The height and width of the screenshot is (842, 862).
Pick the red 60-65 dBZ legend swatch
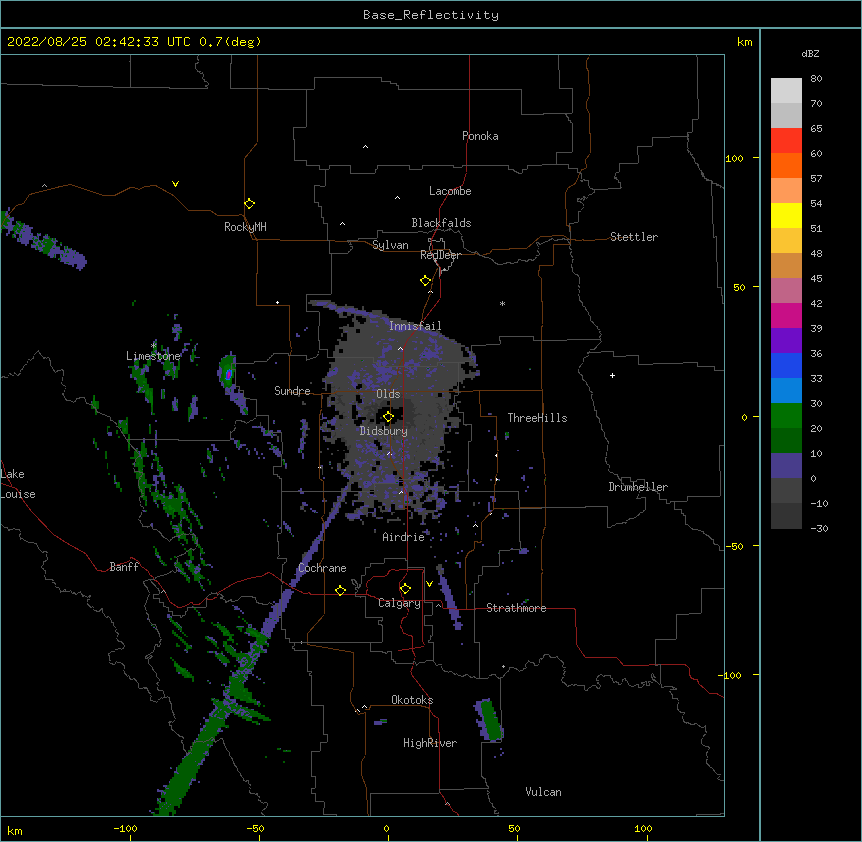[786, 141]
